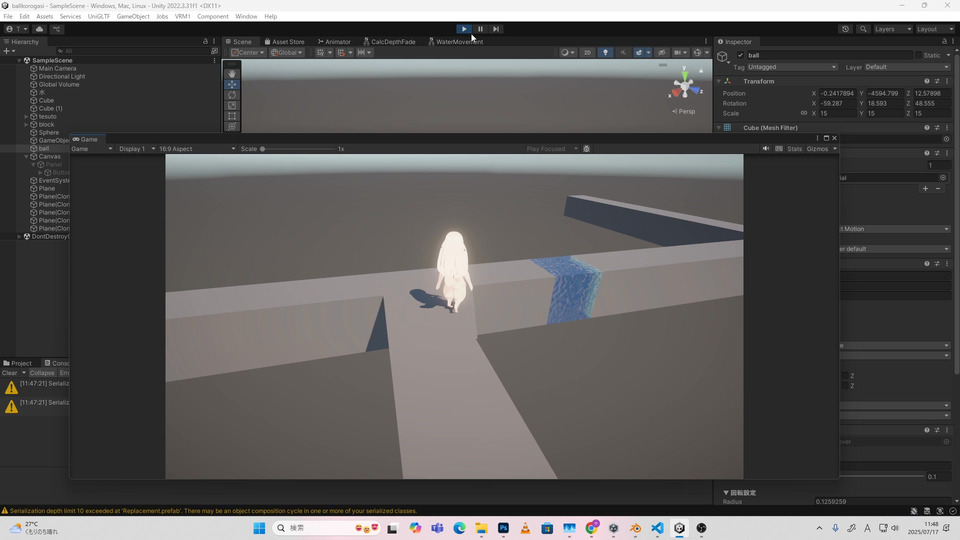
Task: Toggle Scene effects (skybox/fog)
Action: 639,53
